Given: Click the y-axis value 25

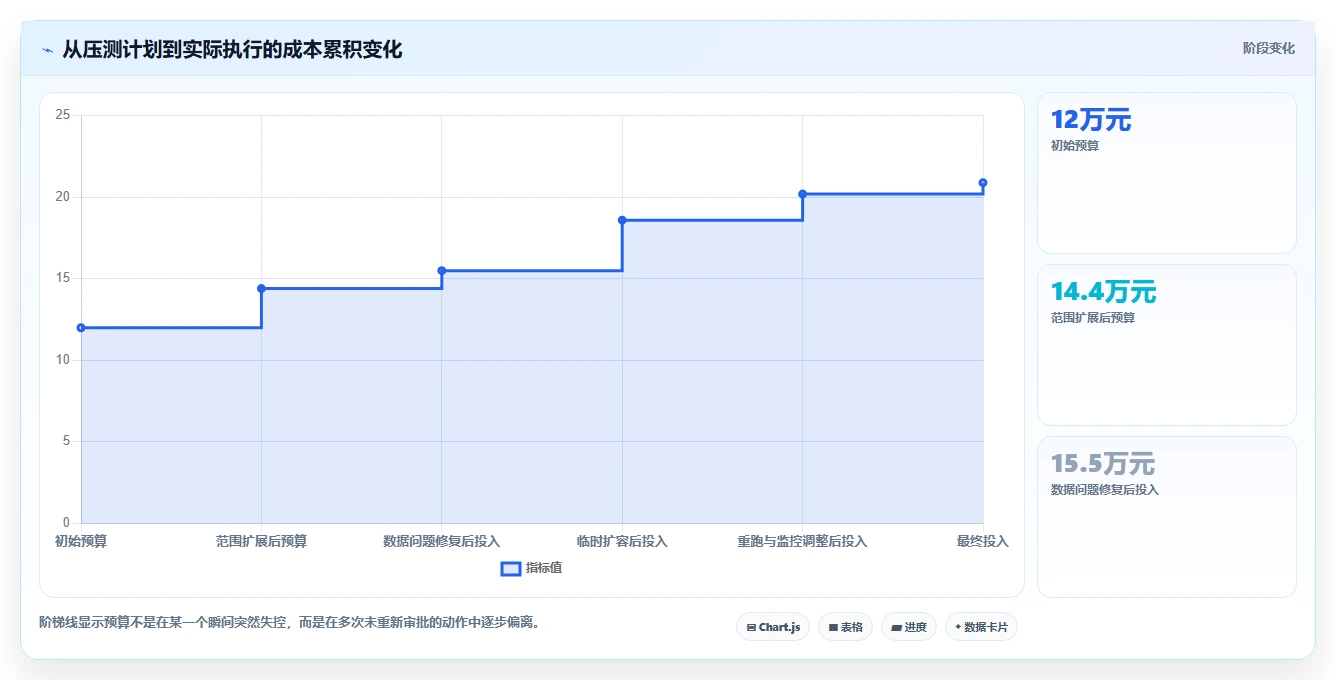Looking at the screenshot, I should (x=63, y=115).
